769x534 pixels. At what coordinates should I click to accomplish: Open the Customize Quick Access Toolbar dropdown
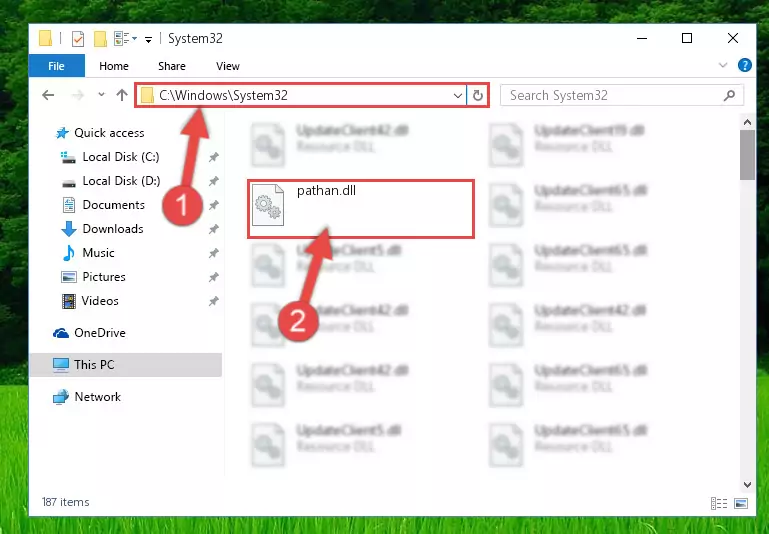148,39
